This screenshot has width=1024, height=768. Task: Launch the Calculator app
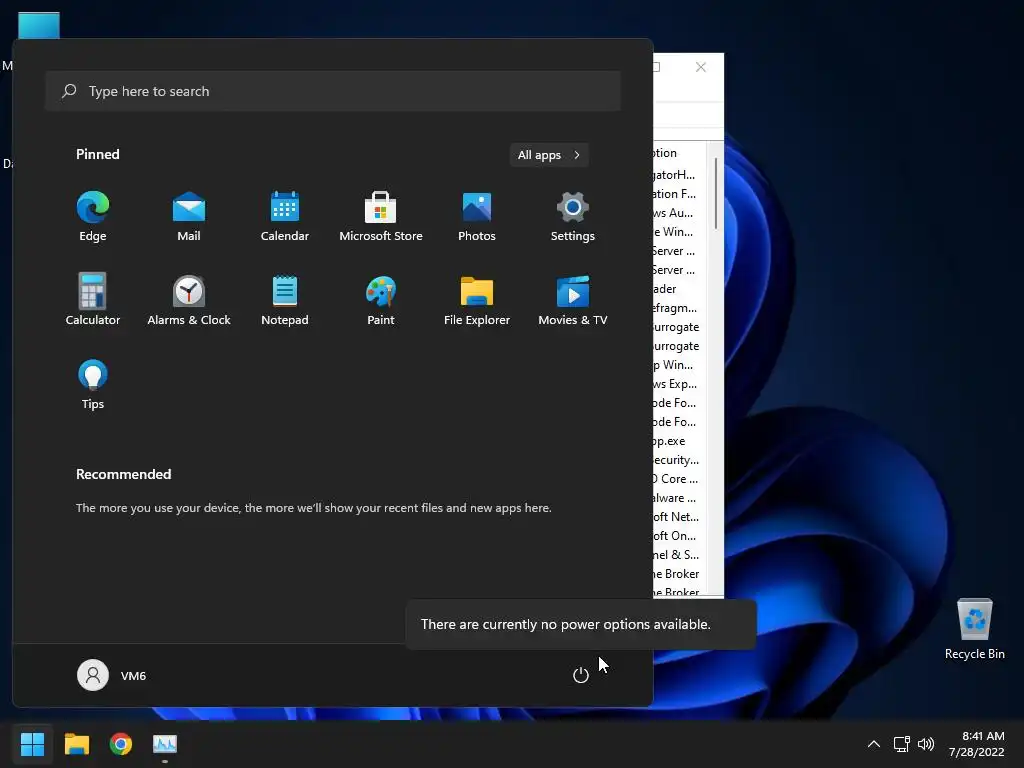(93, 300)
